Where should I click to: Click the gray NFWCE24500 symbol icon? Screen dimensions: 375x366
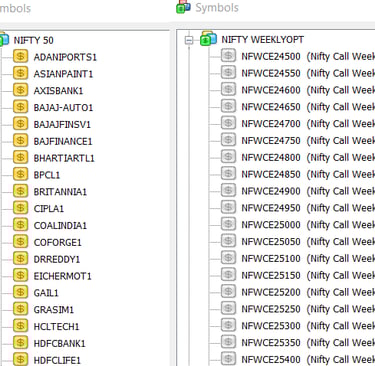point(228,56)
